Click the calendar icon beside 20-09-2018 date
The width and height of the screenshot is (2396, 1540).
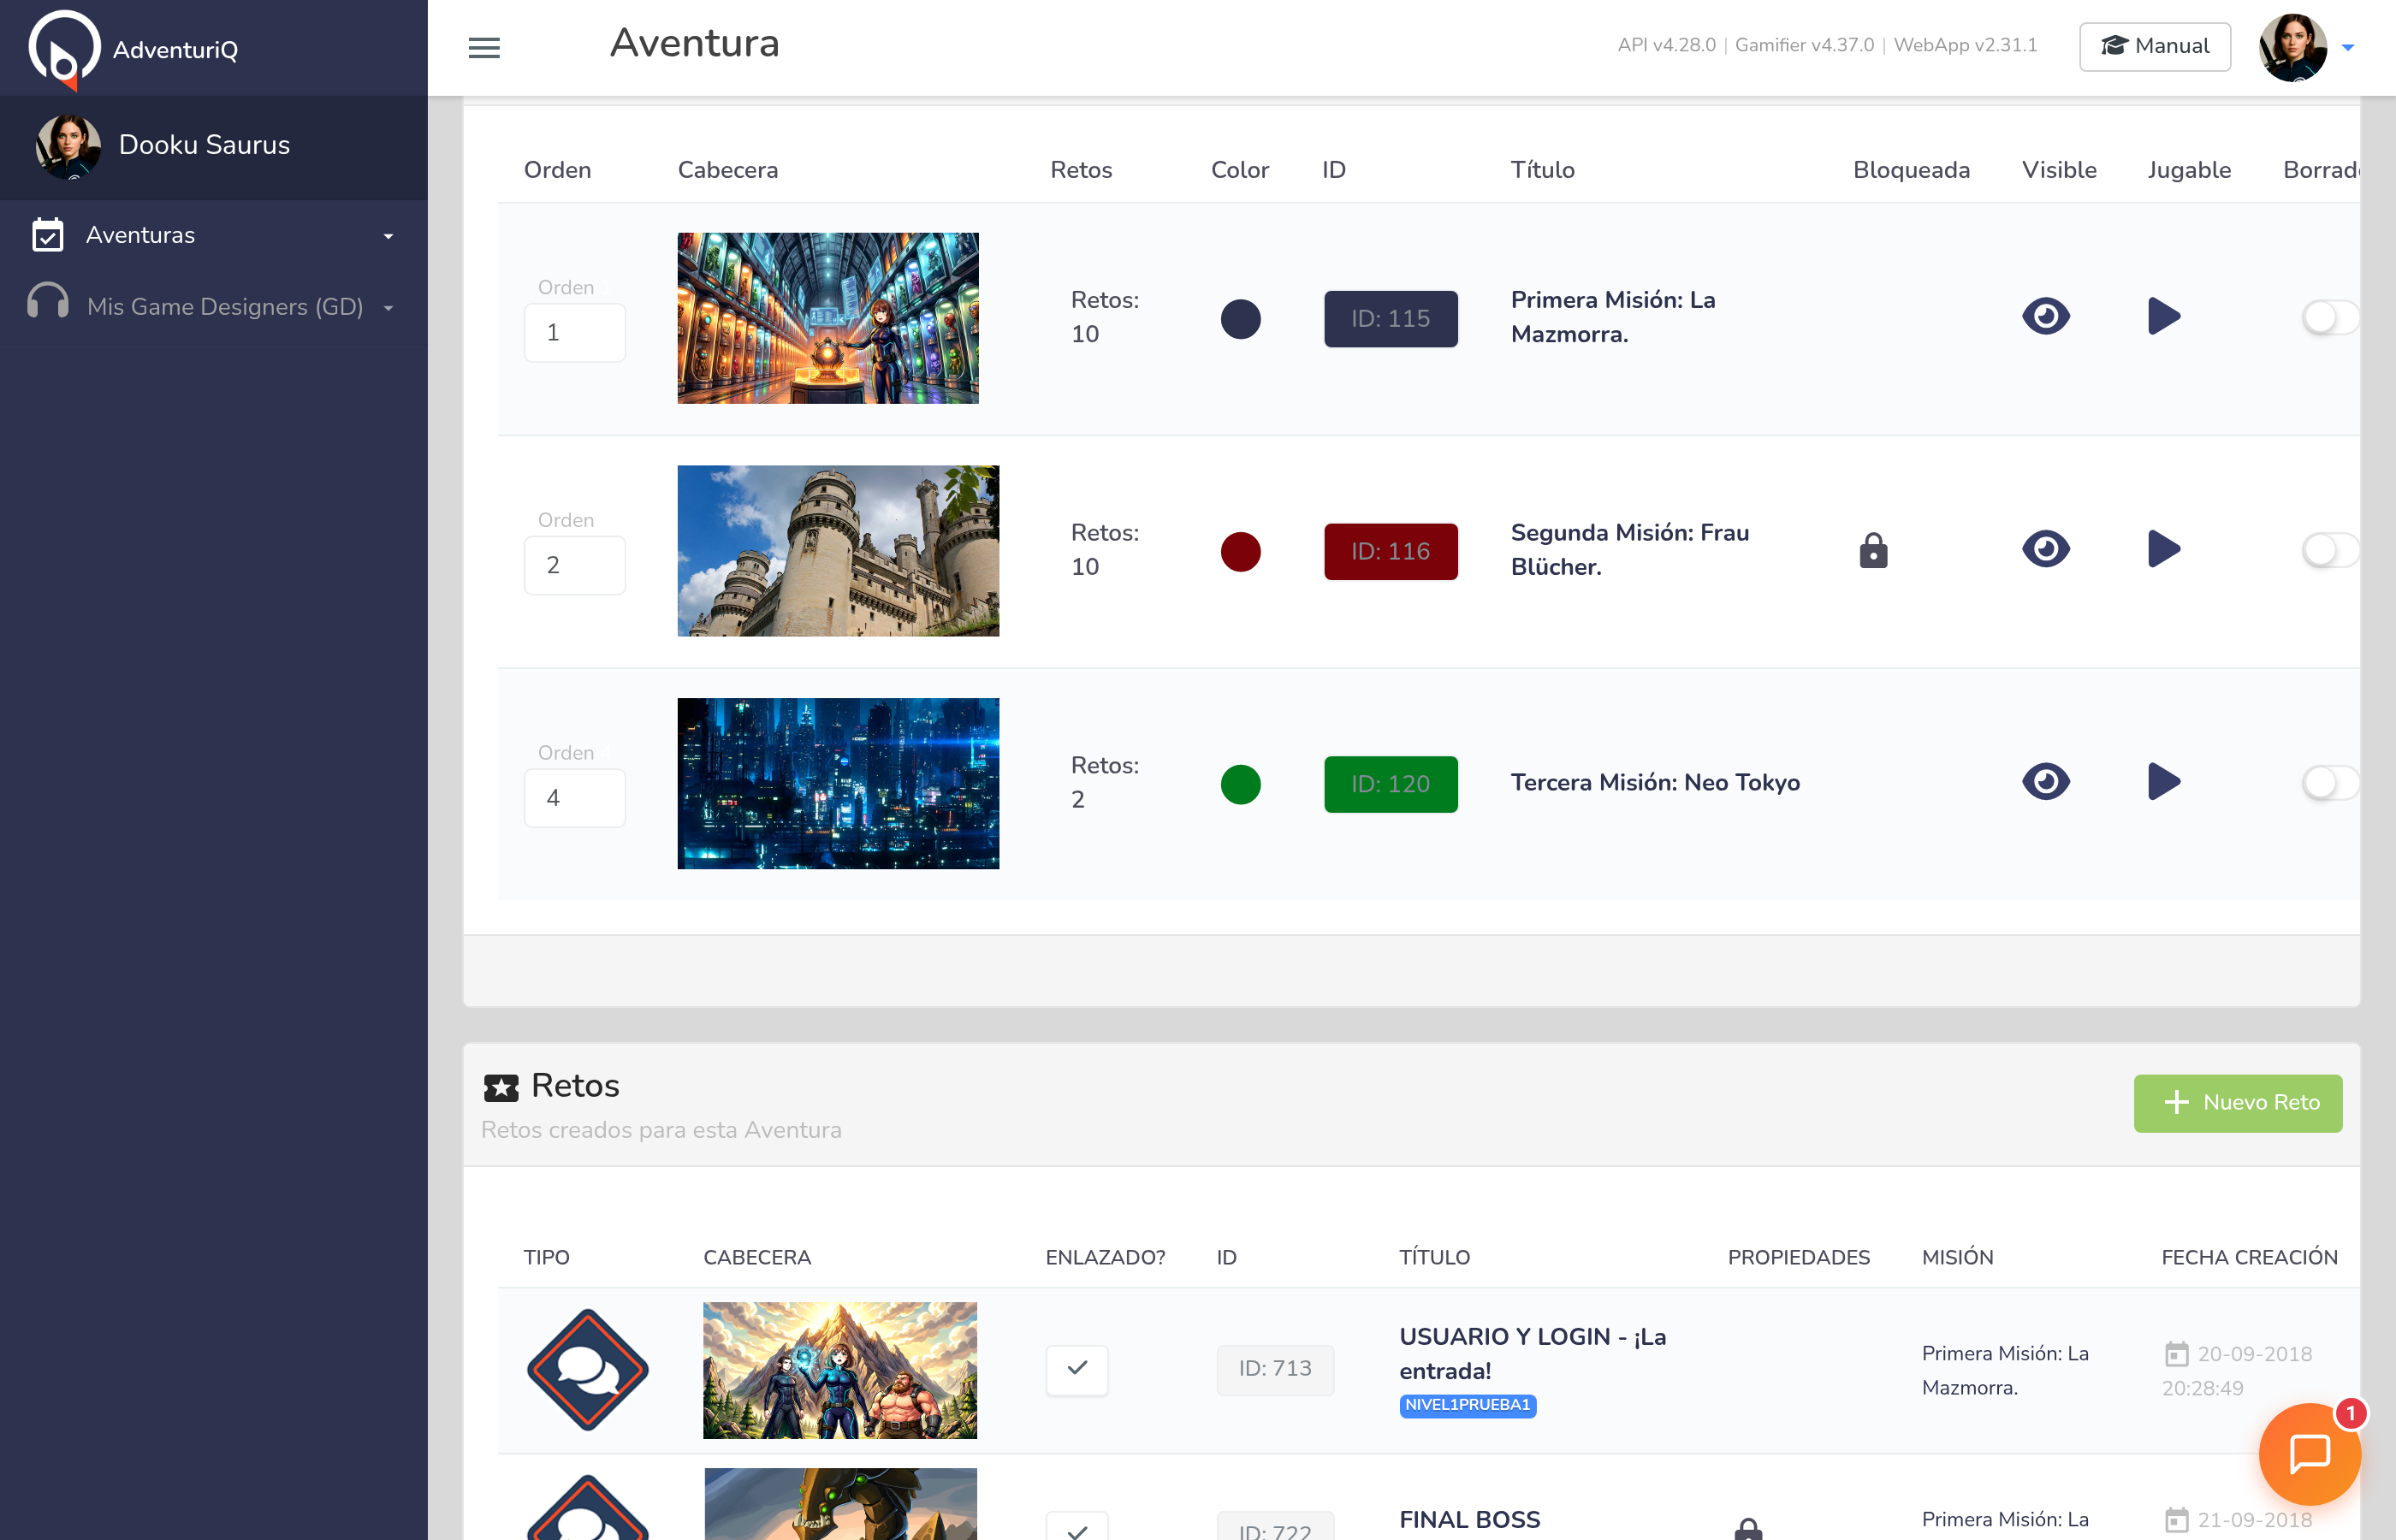click(x=2176, y=1354)
